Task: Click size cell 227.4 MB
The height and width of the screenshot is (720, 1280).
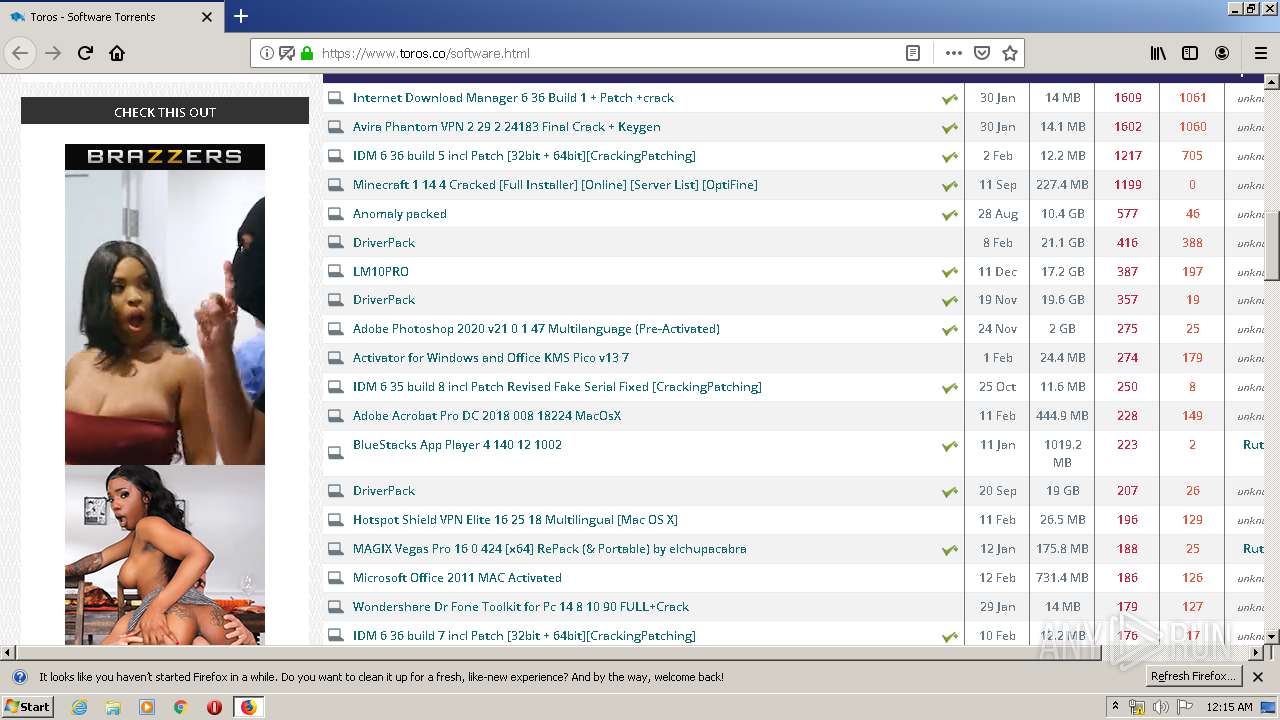Action: tap(1062, 185)
